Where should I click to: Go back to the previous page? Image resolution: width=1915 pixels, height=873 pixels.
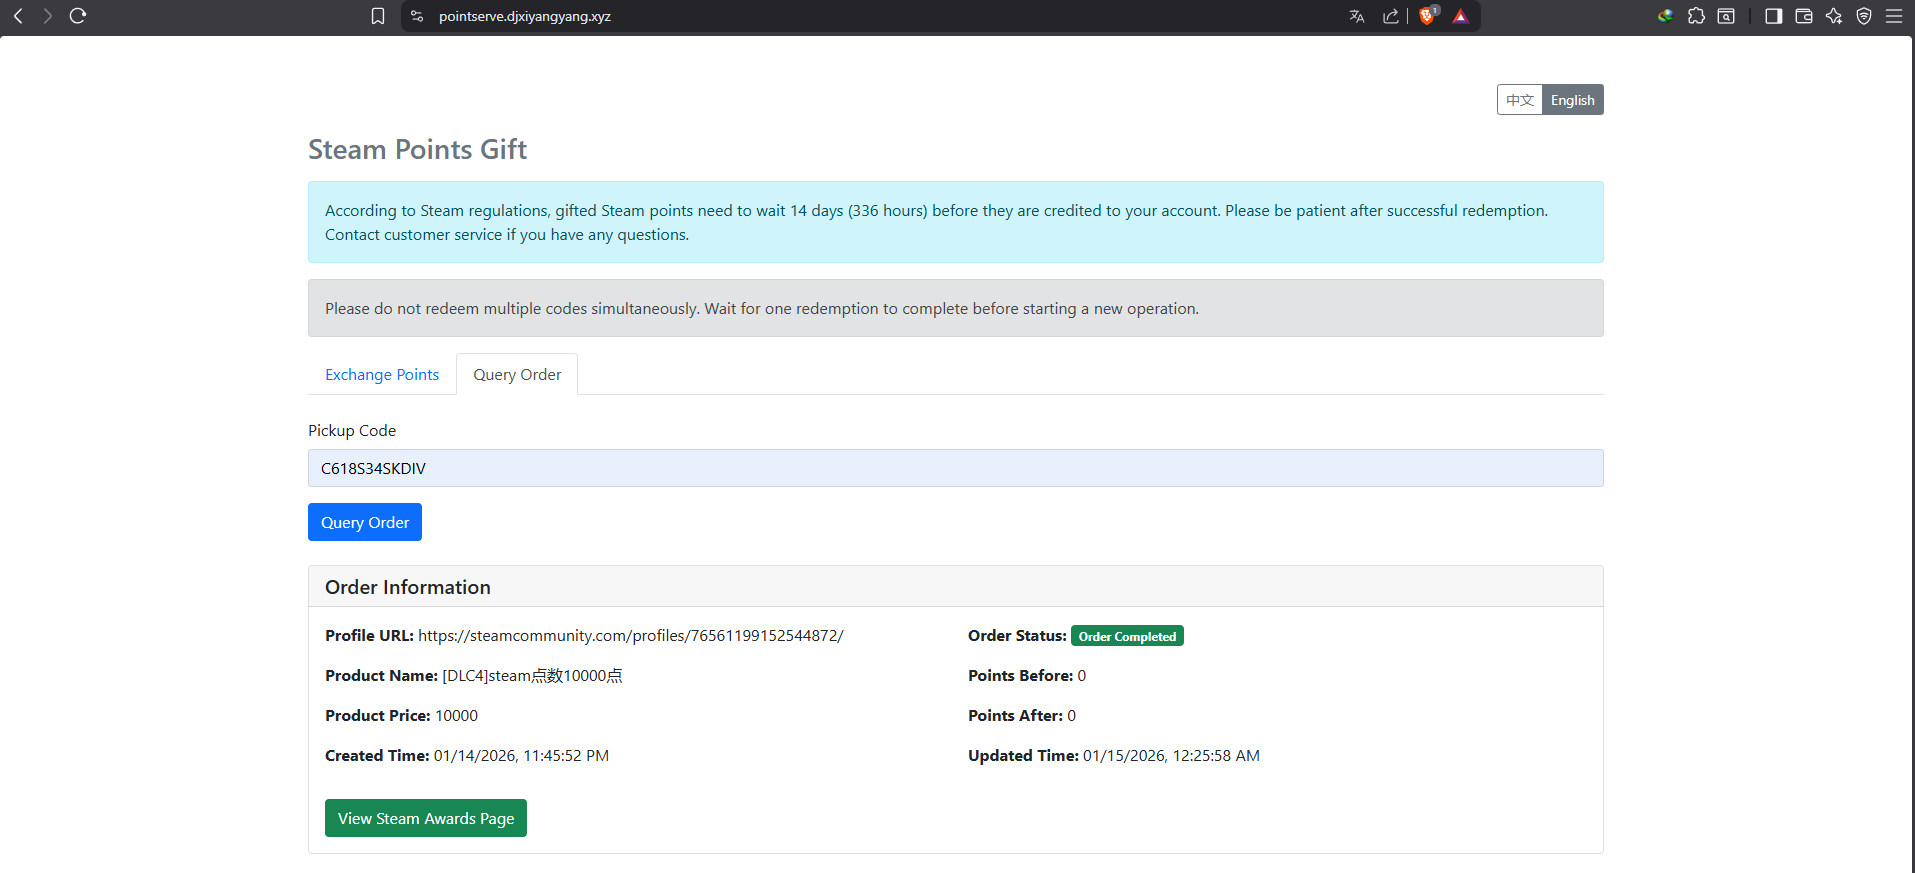pos(18,16)
